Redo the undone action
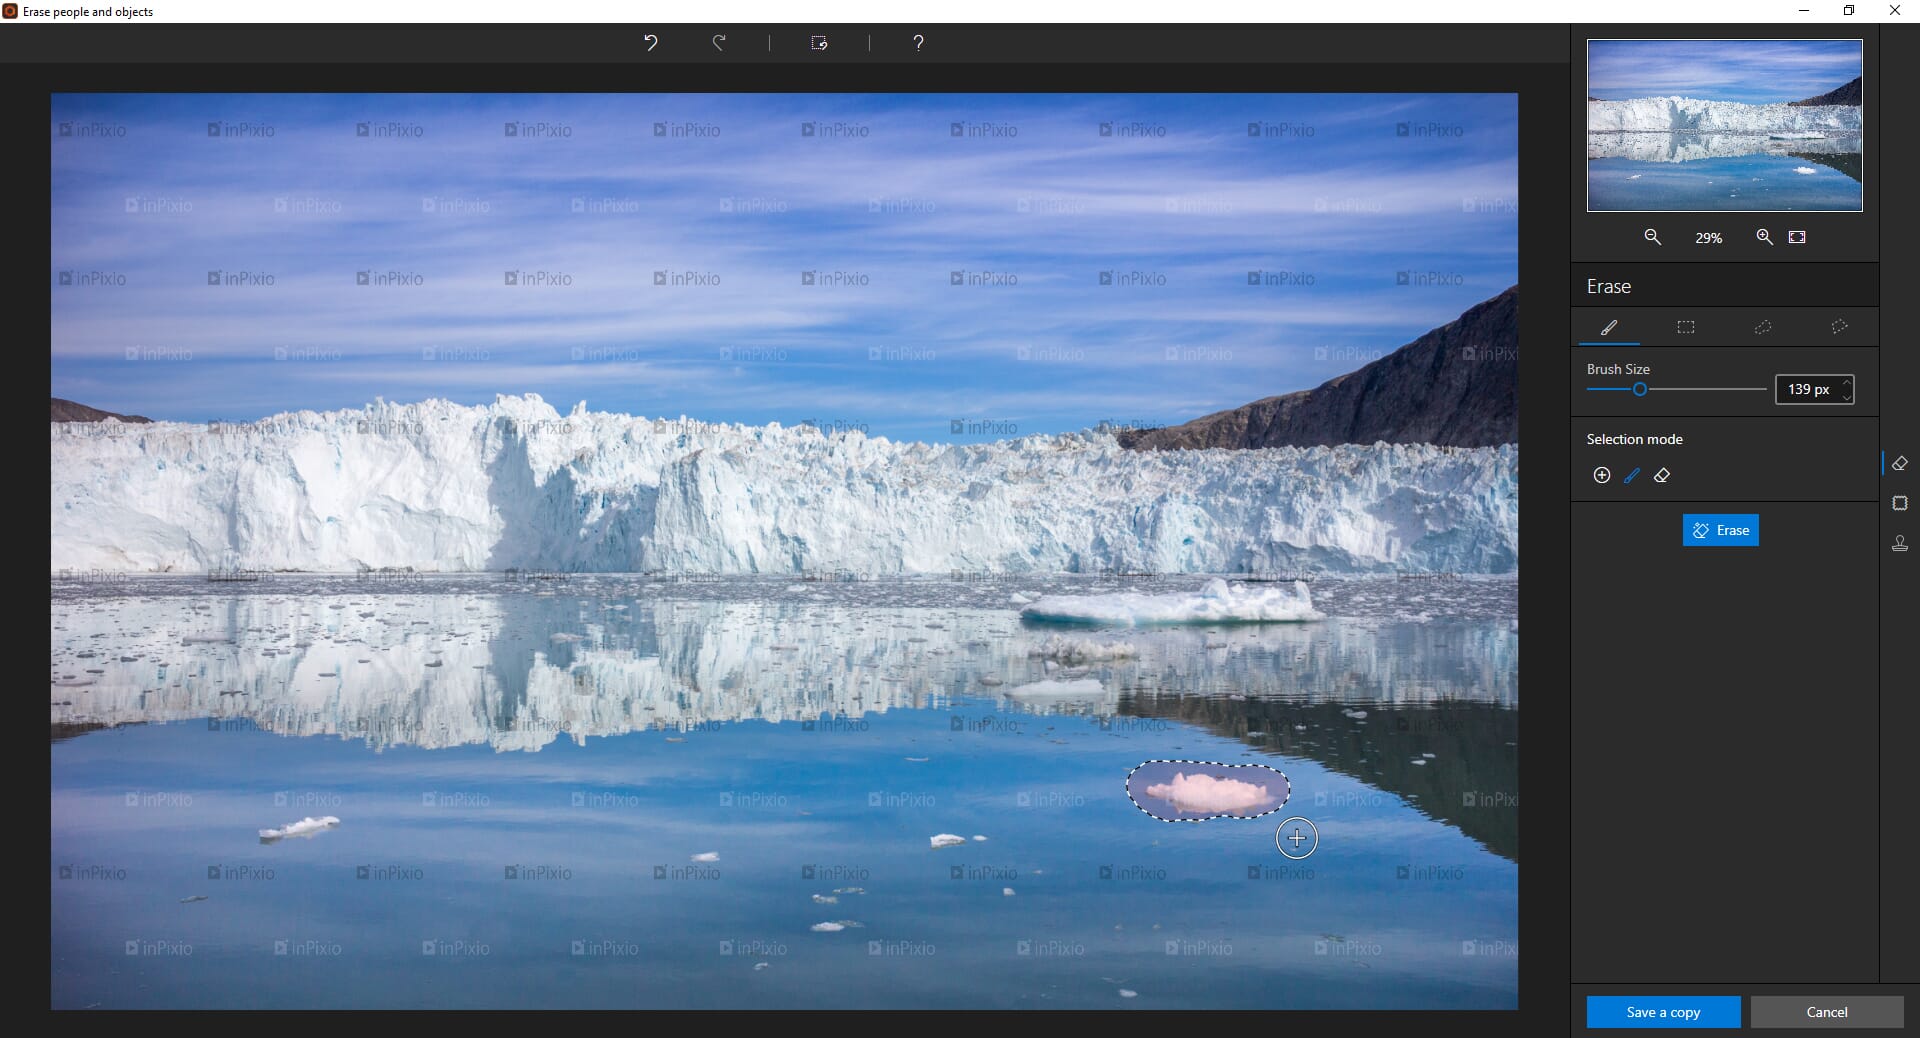This screenshot has width=1920, height=1038. tap(719, 43)
